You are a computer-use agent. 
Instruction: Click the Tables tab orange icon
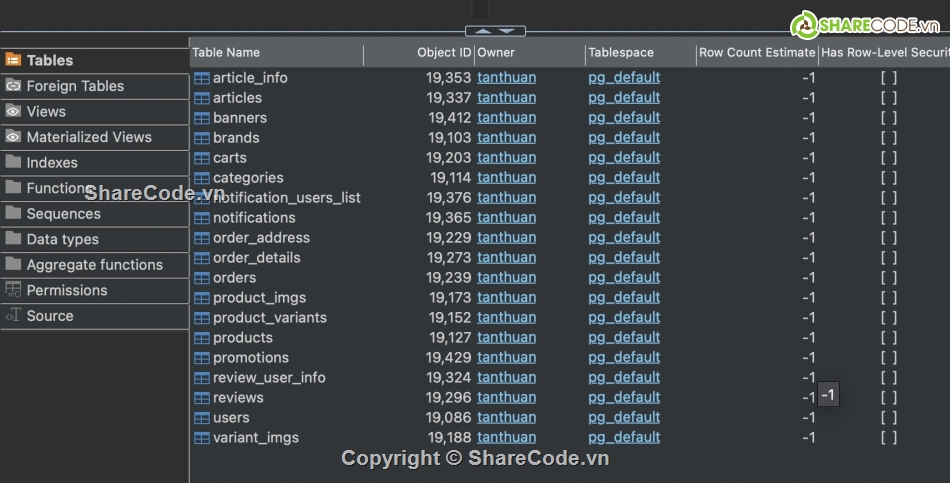click(x=13, y=59)
